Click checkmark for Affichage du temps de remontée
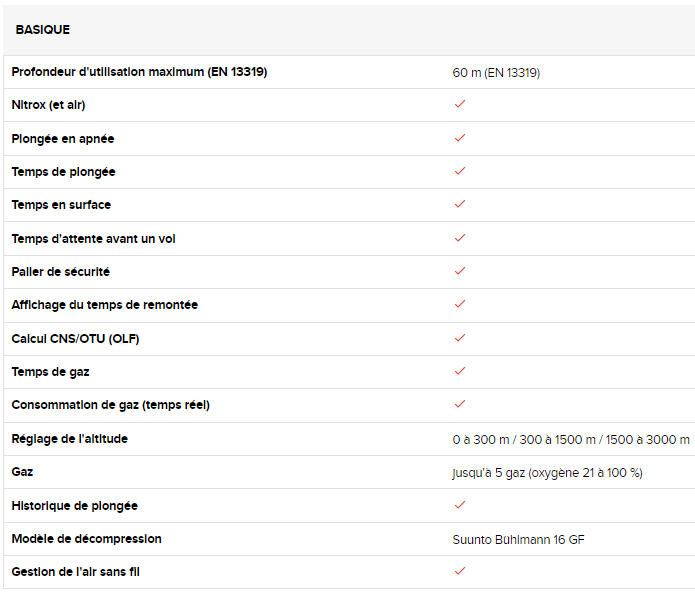 (x=460, y=304)
